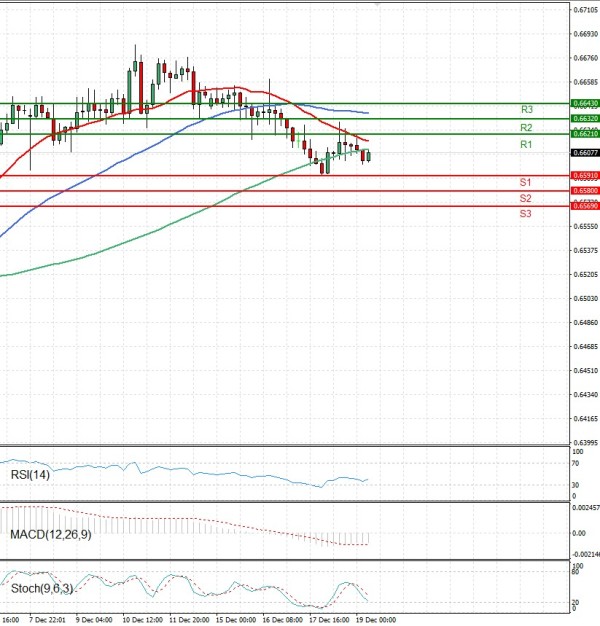This screenshot has height=626, width=600.
Task: Click the red 0.65690 price tag
Action: point(585,206)
